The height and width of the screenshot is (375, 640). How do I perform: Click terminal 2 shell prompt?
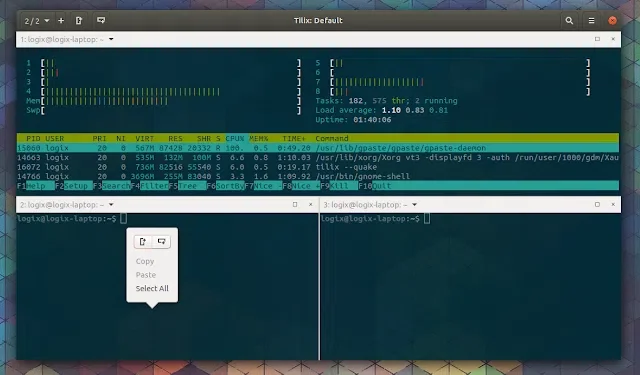[x=67, y=219]
